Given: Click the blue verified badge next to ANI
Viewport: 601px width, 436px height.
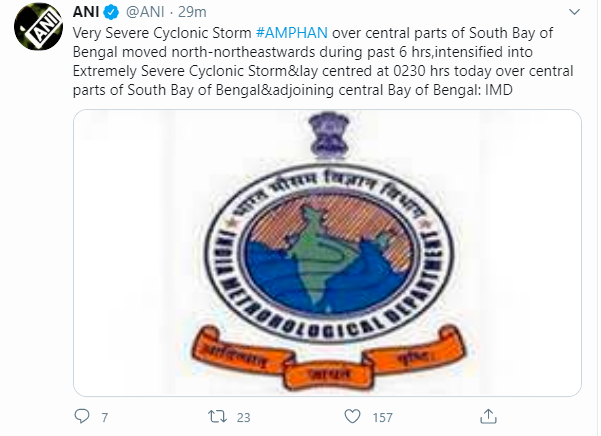Looking at the screenshot, I should click(x=111, y=13).
